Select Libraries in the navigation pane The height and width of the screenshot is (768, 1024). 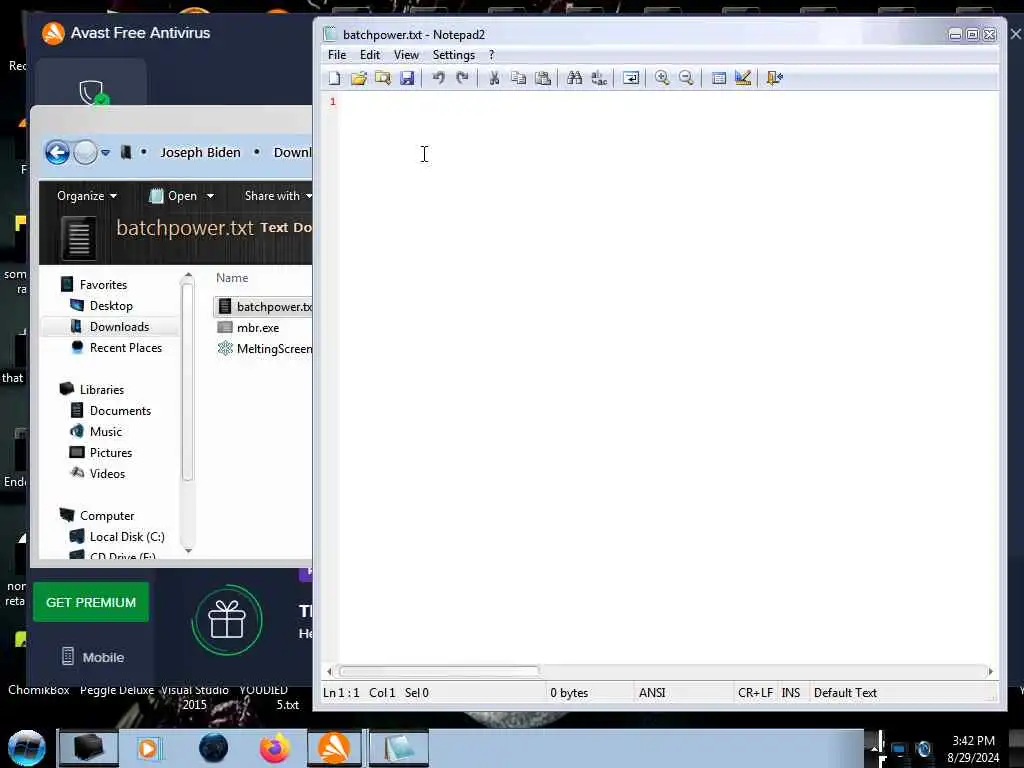(101, 390)
